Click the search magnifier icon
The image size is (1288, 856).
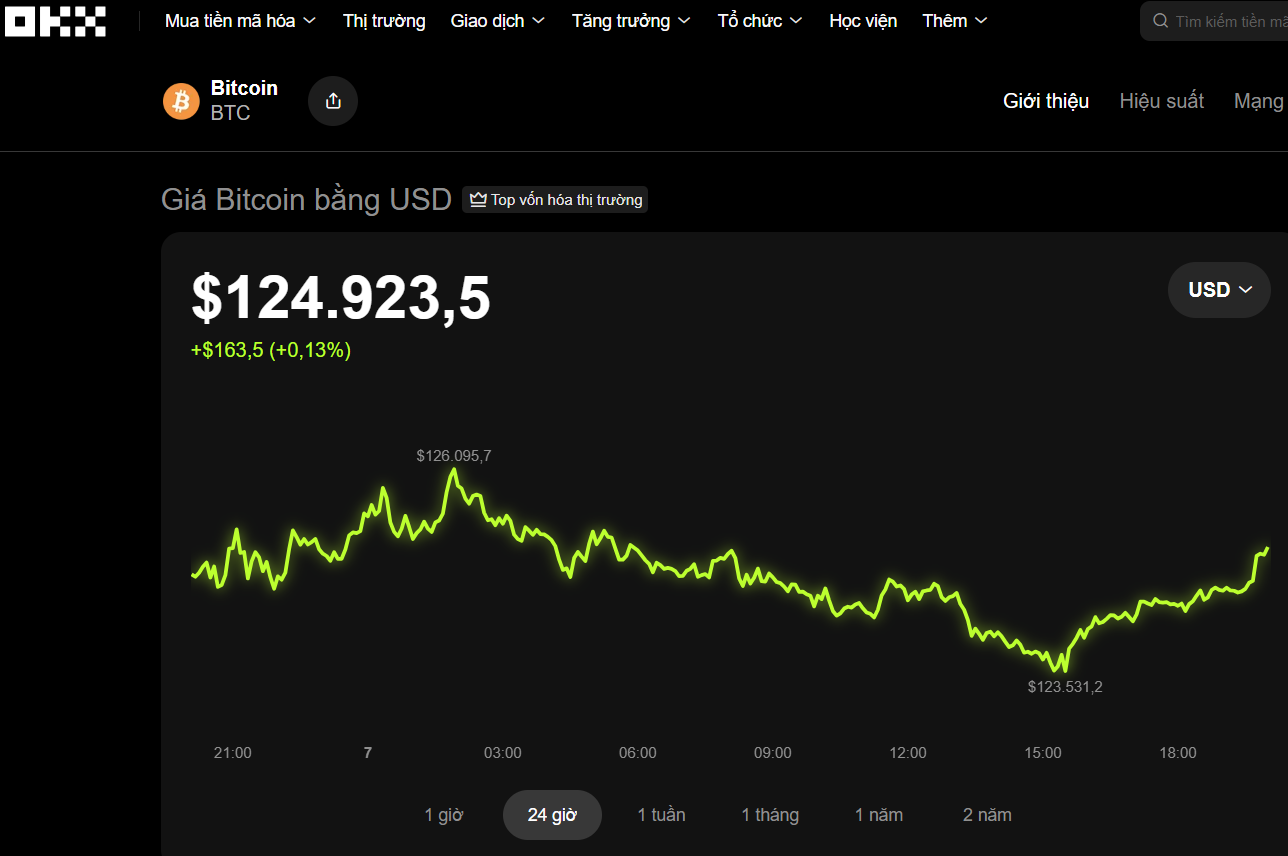coord(1160,21)
